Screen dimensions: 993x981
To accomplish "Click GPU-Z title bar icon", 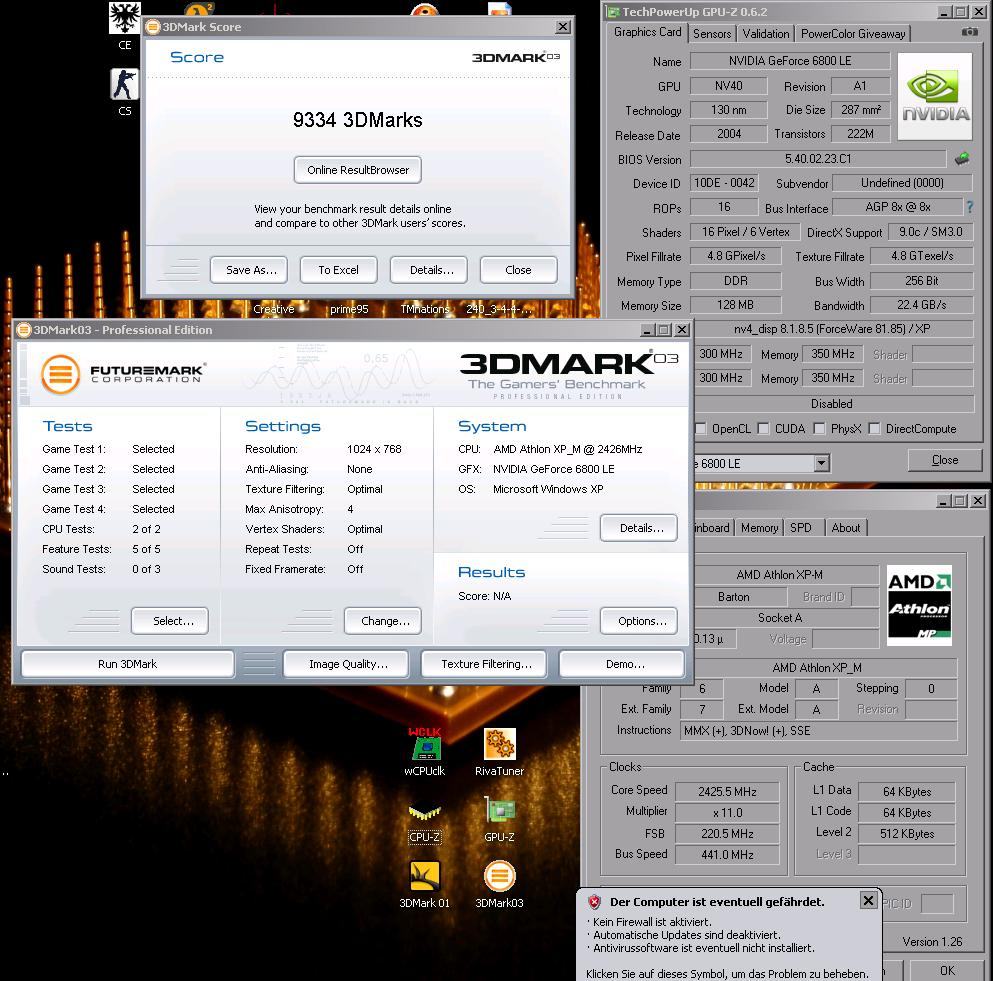I will point(612,12).
